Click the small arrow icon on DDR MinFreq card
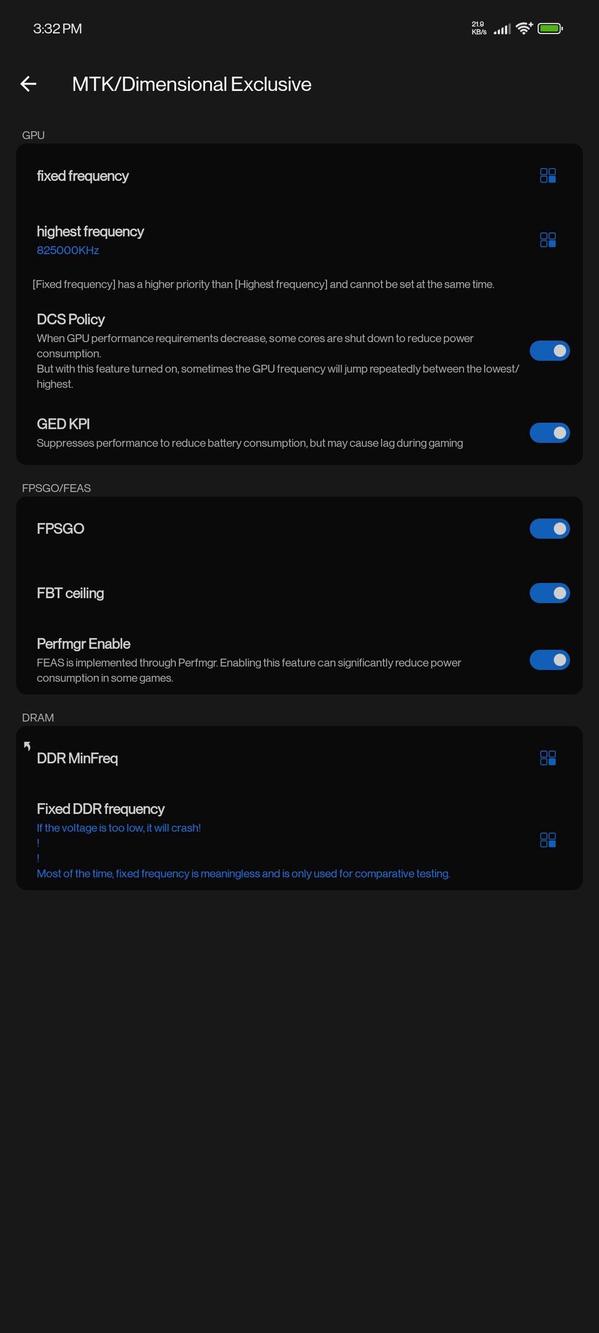The image size is (599, 1333). [x=26, y=744]
